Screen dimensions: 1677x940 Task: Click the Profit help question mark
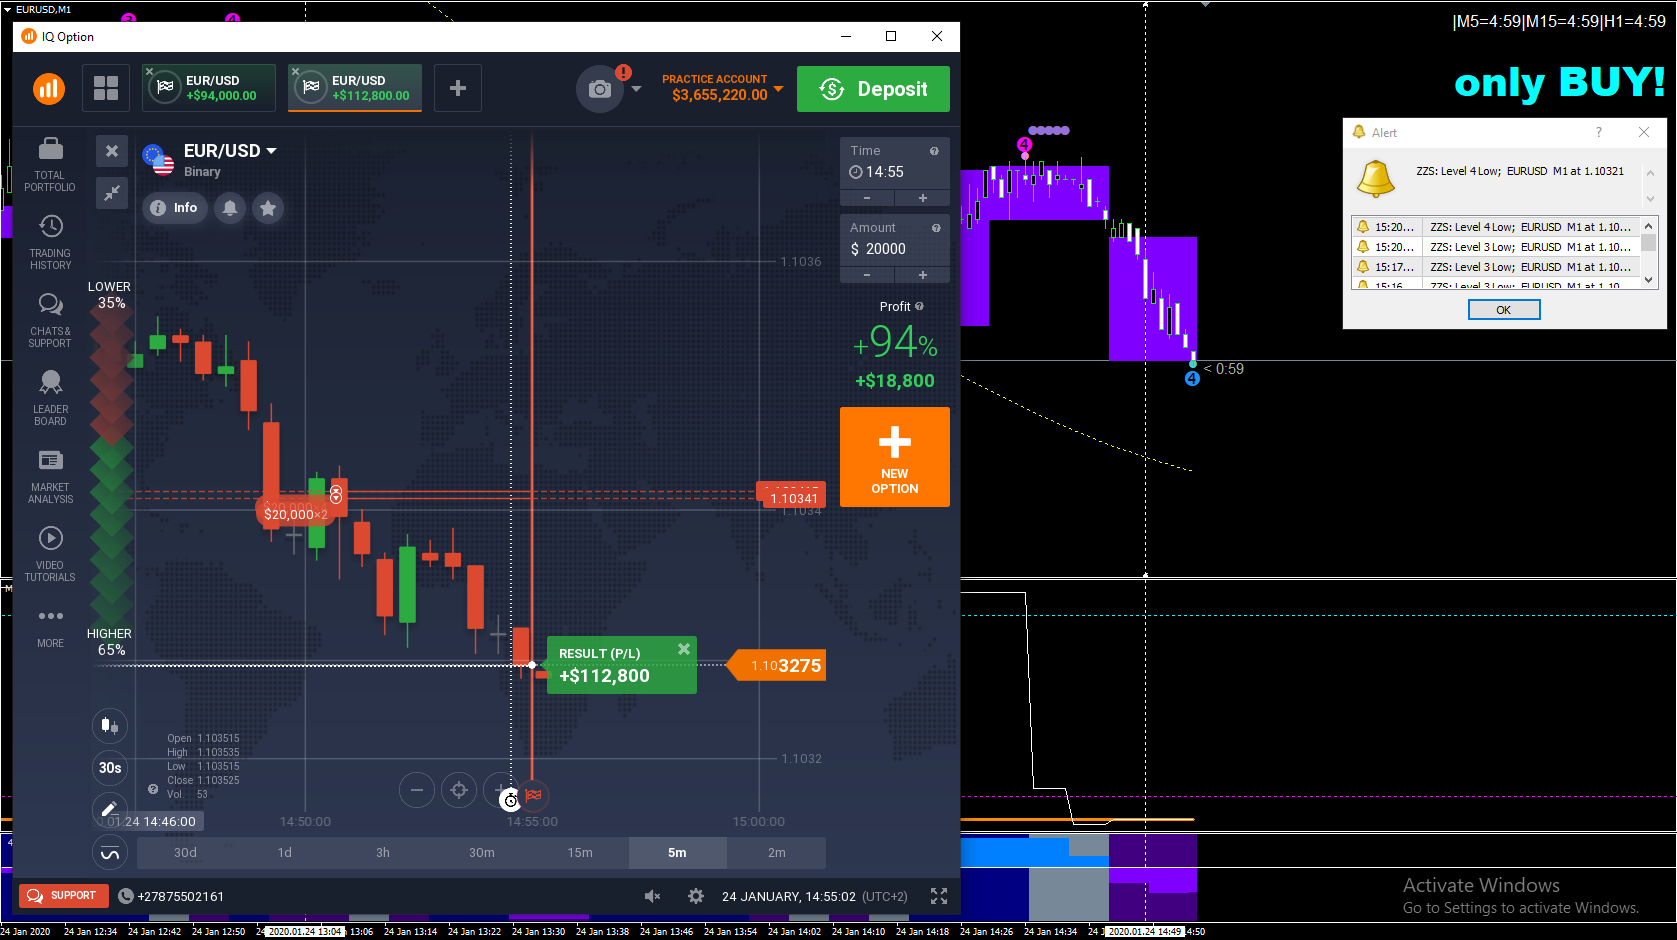[x=919, y=306]
